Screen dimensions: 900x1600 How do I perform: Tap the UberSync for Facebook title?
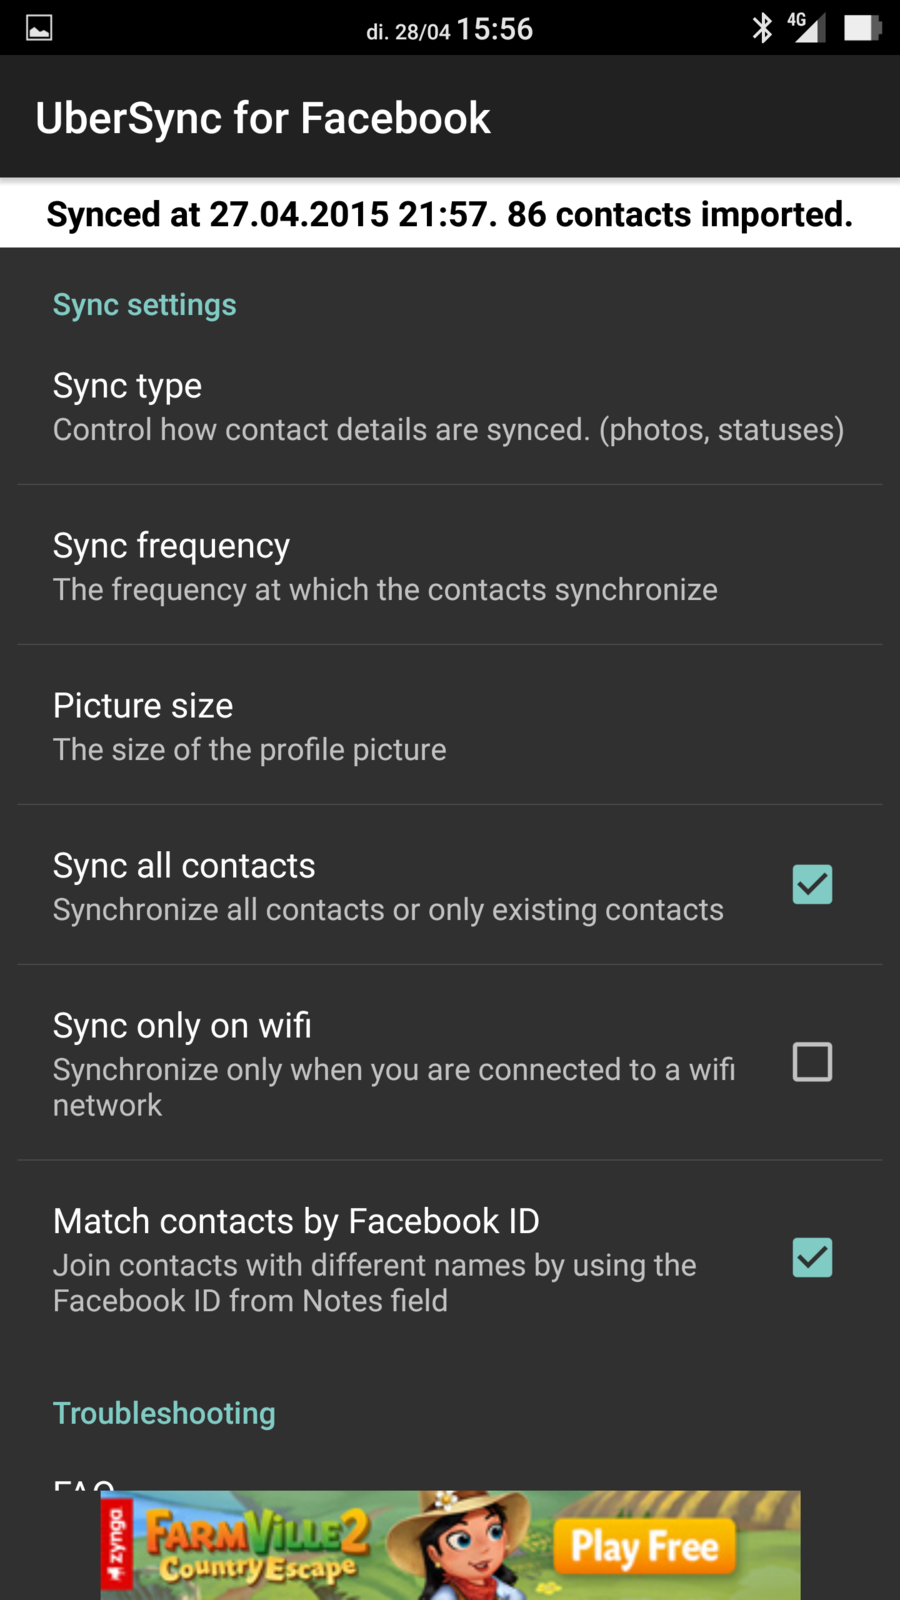click(x=263, y=118)
